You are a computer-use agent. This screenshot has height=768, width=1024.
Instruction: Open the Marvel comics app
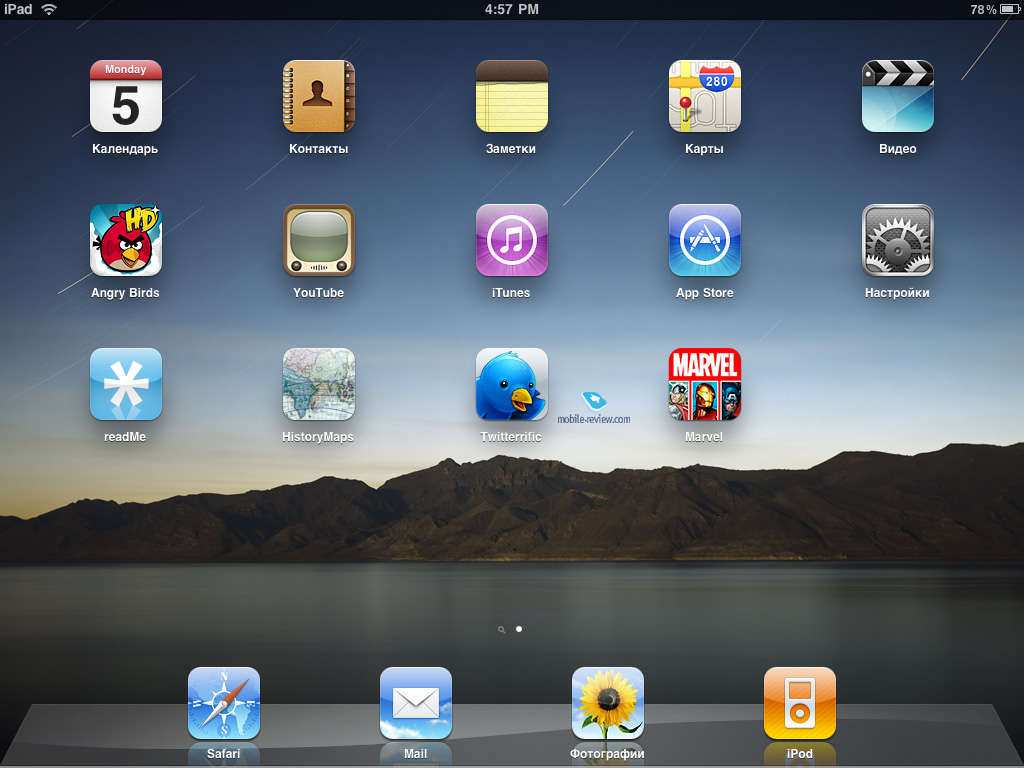705,384
